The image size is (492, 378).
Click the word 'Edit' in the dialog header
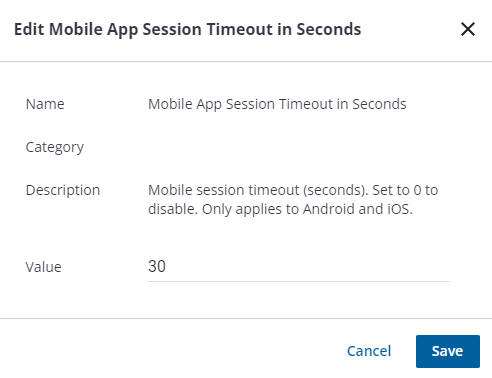coord(29,29)
